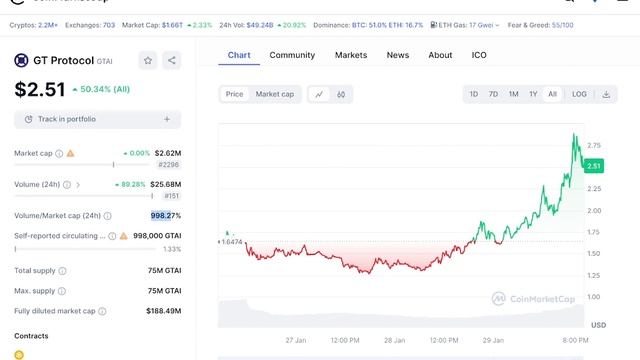
Task: Open the GT Protocol logo icon
Action: (x=21, y=60)
